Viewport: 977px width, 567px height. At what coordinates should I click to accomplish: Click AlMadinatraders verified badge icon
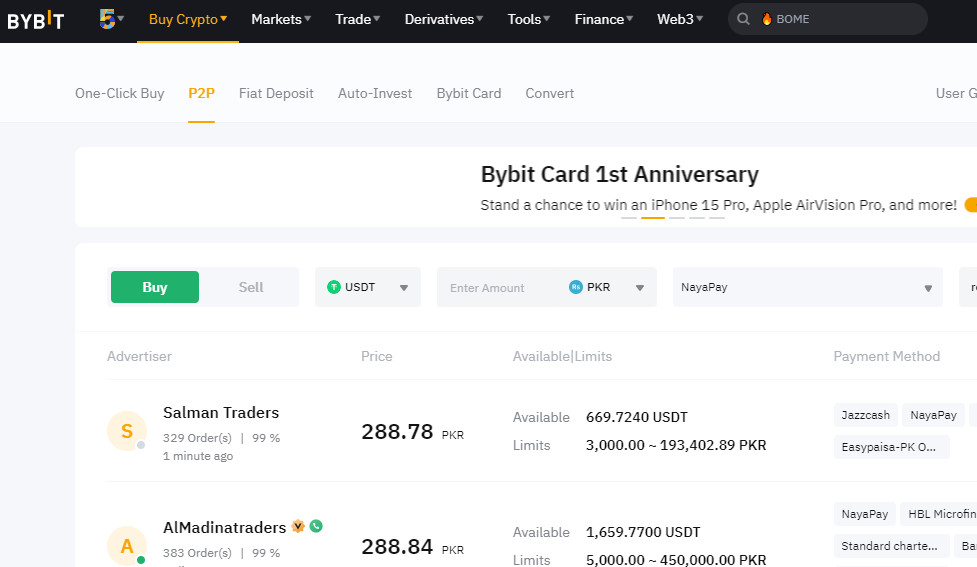point(298,526)
